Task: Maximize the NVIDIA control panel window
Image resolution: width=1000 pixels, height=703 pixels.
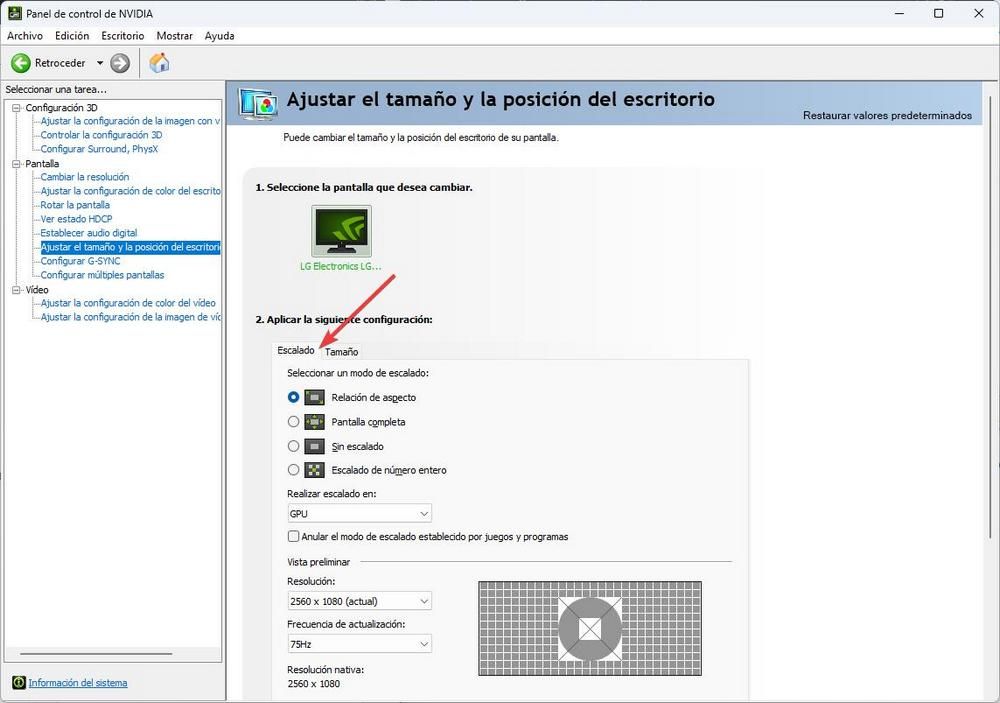Action: [x=938, y=13]
